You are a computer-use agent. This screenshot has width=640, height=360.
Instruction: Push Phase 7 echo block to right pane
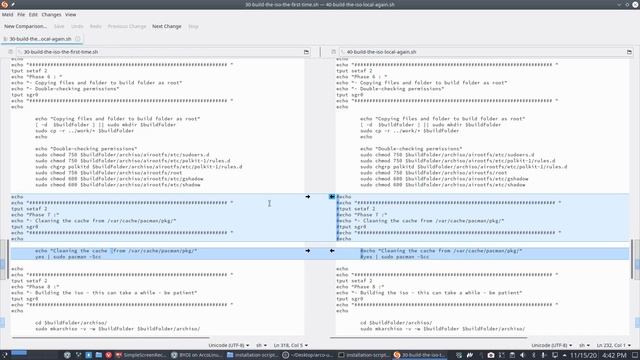click(x=308, y=197)
